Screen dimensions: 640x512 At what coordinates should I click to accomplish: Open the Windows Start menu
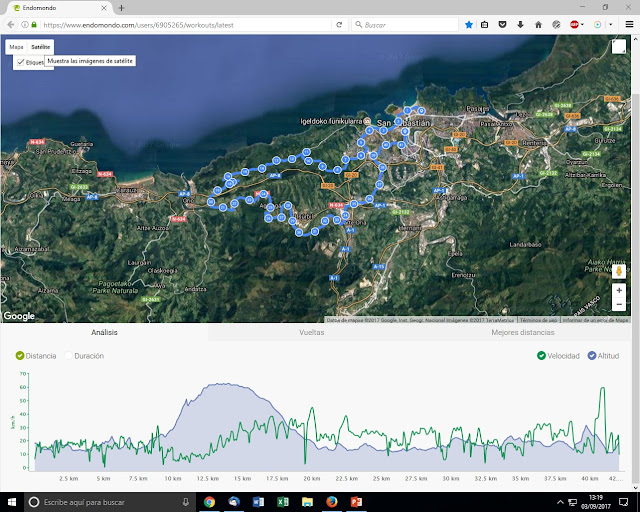[11, 502]
